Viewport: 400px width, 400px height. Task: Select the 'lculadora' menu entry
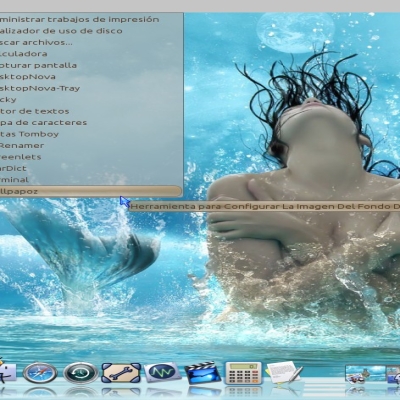(x=91, y=54)
